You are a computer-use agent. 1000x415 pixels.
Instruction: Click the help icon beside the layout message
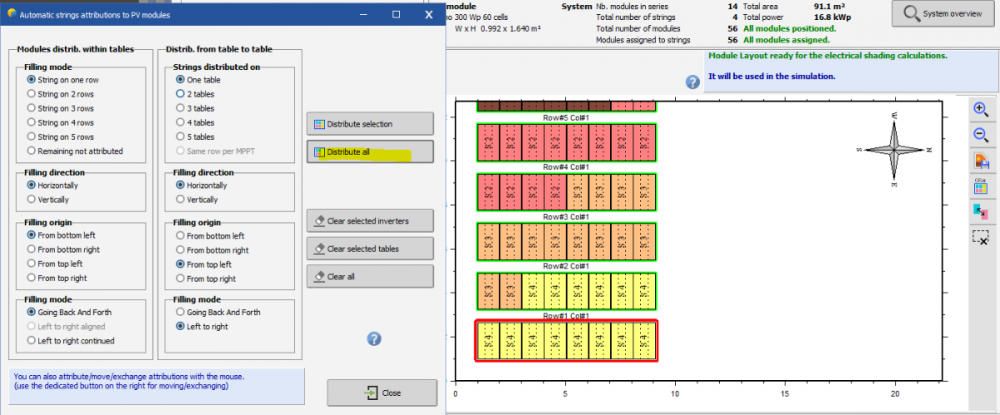(692, 81)
